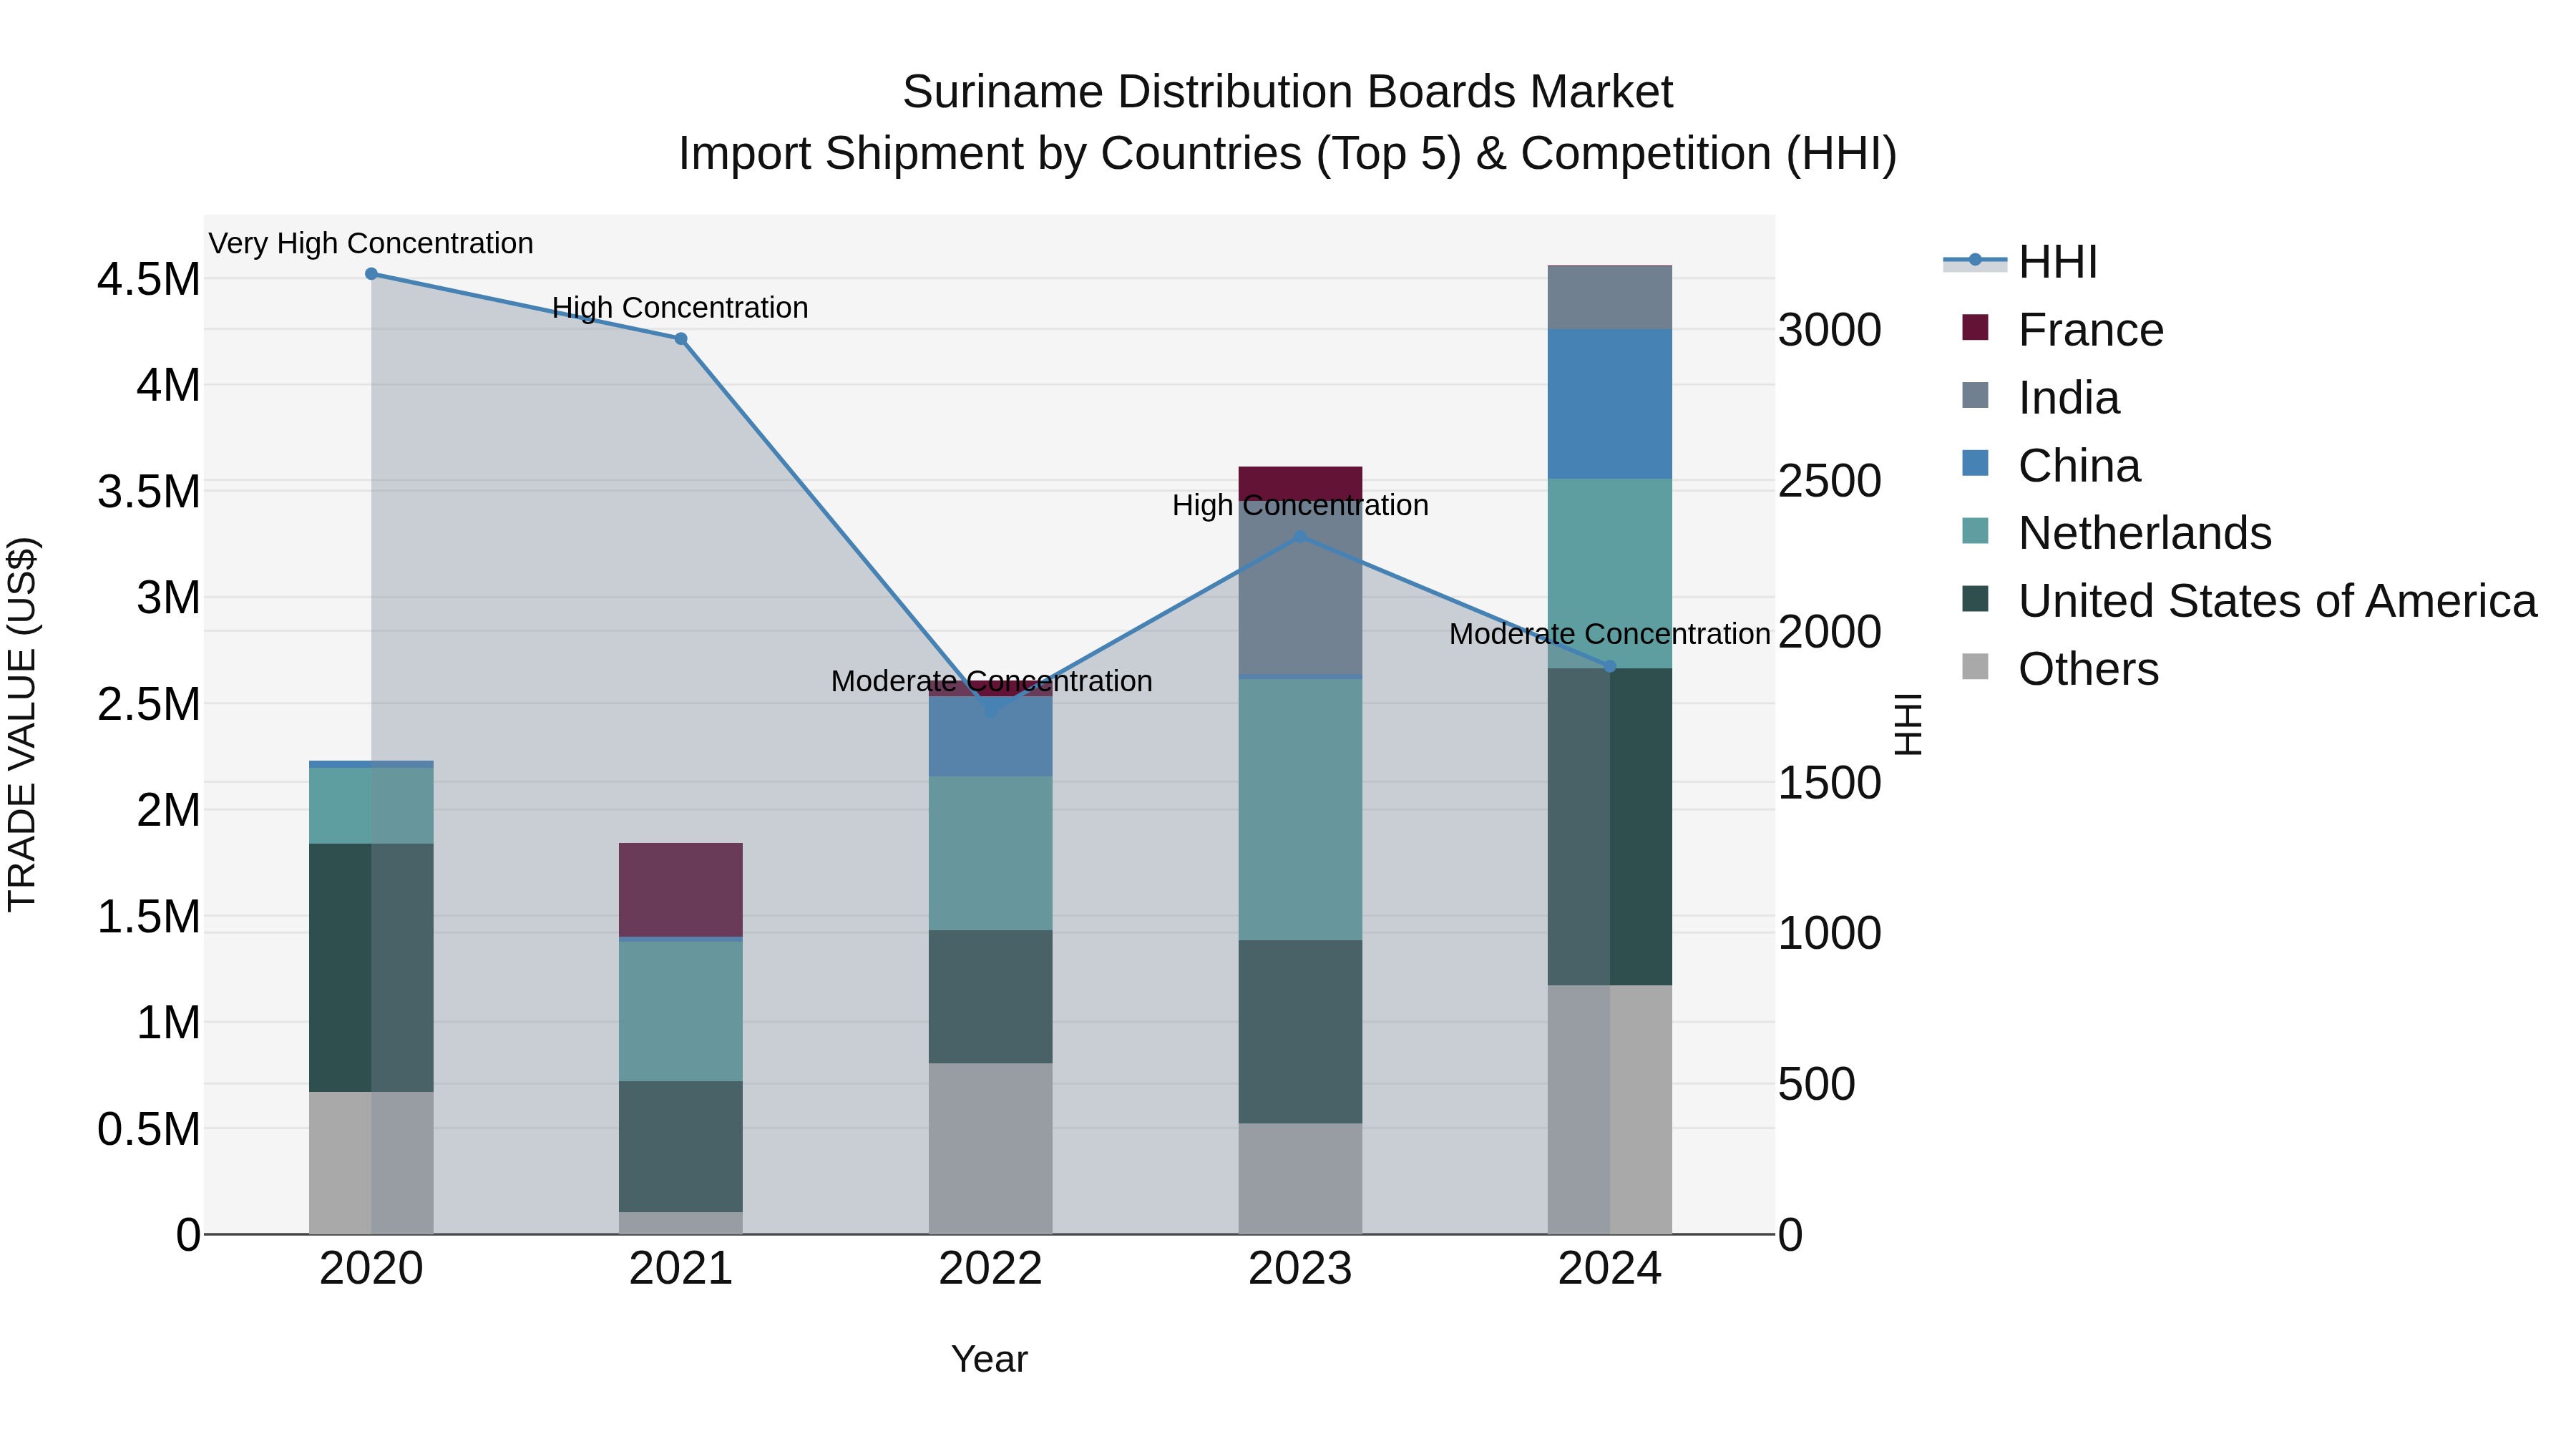The height and width of the screenshot is (1449, 2576).
Task: Click 'Moderate Concentration' label above 2022
Action: (992, 681)
